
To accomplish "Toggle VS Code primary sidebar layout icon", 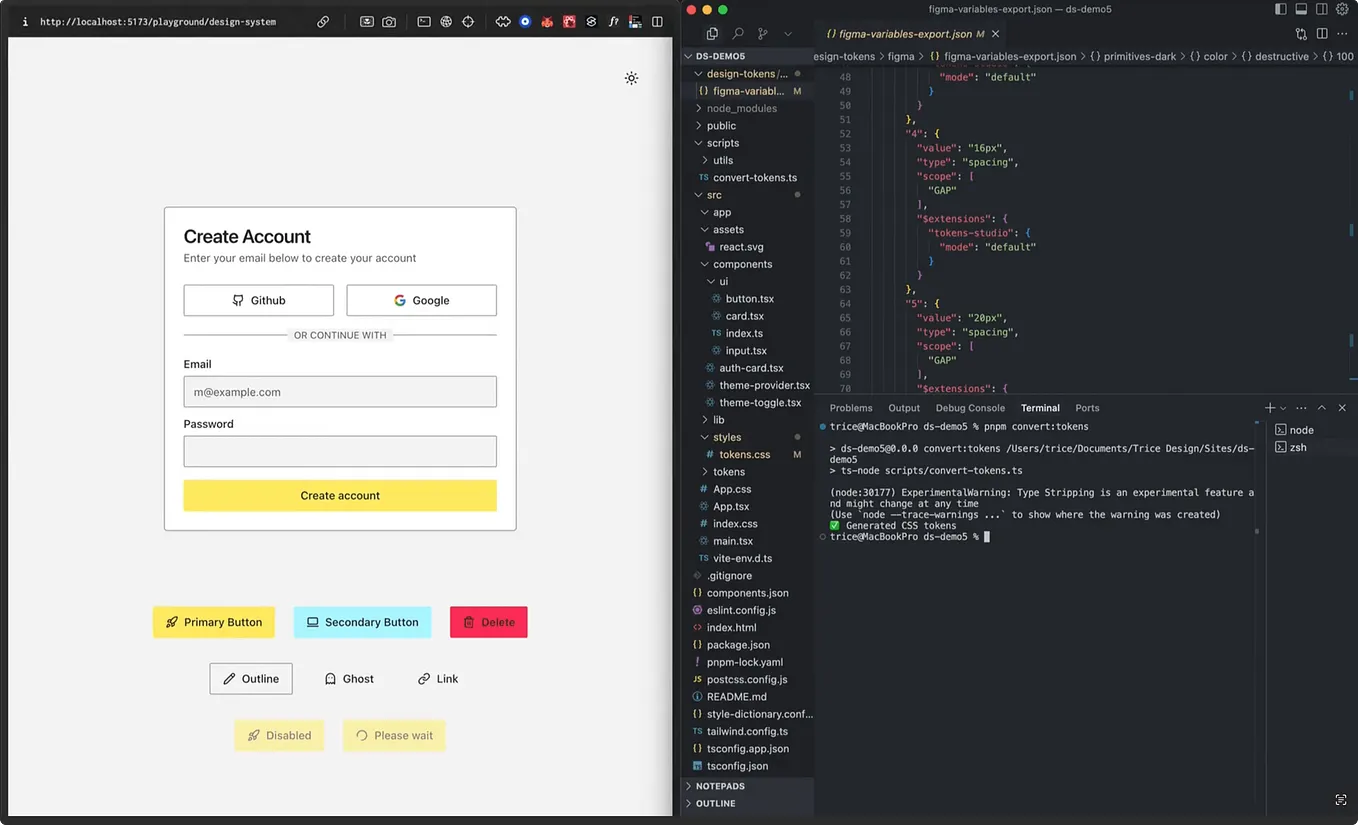I will click(x=1281, y=9).
